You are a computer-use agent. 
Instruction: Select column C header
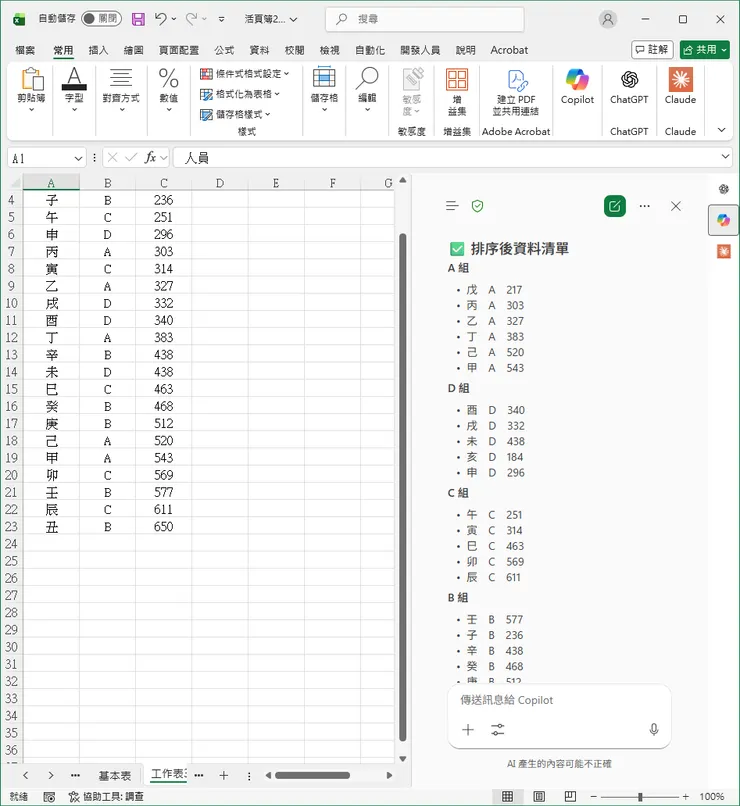(x=163, y=183)
